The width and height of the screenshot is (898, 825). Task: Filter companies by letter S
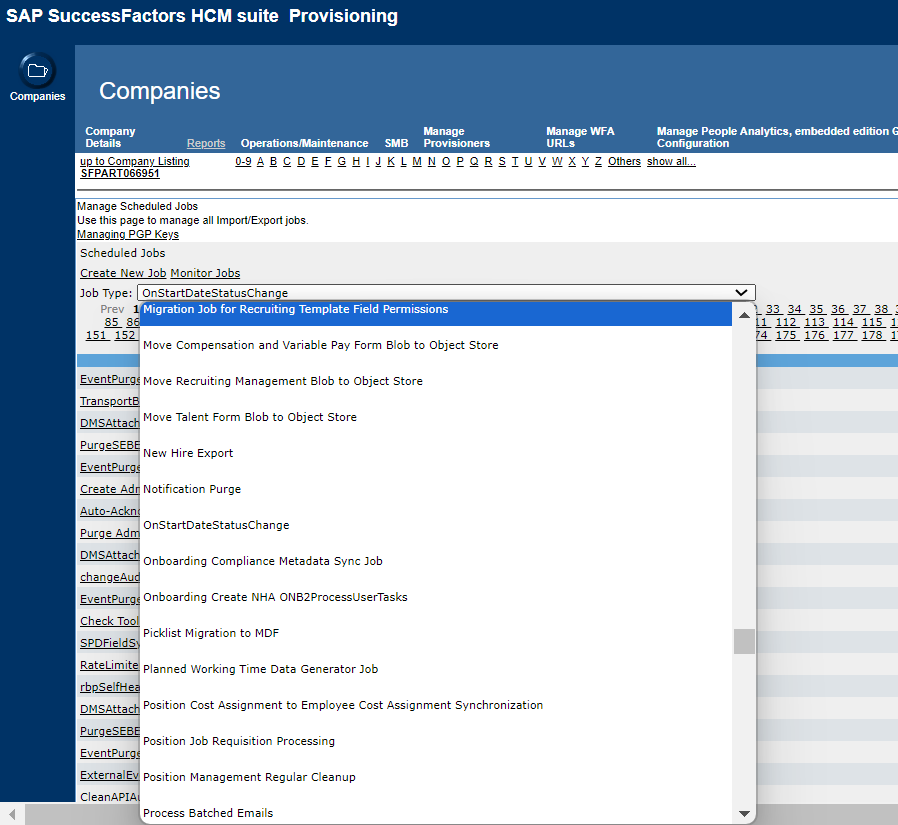[502, 161]
